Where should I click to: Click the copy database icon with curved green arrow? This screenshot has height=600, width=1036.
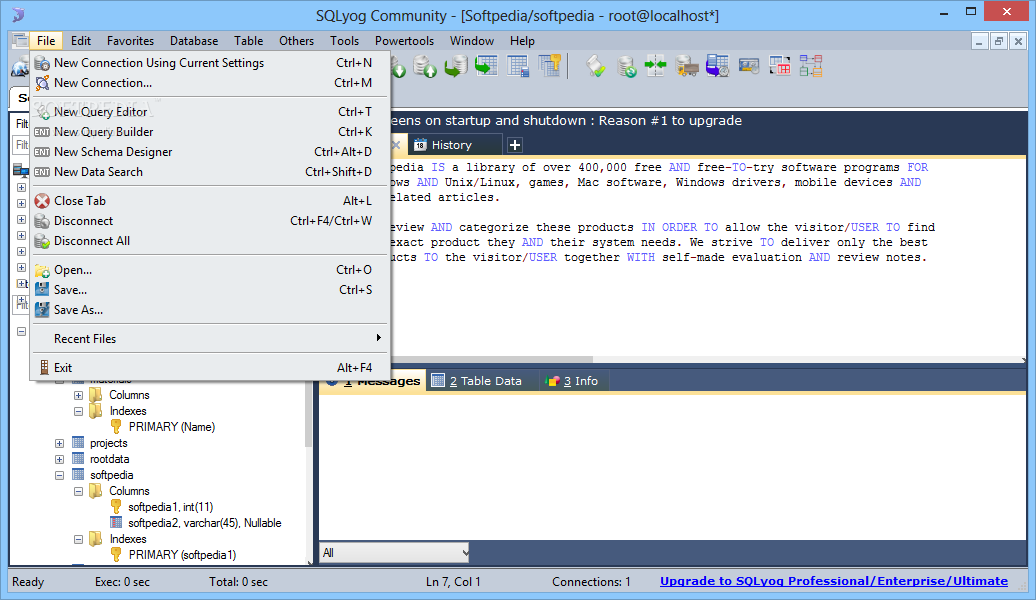pos(456,66)
